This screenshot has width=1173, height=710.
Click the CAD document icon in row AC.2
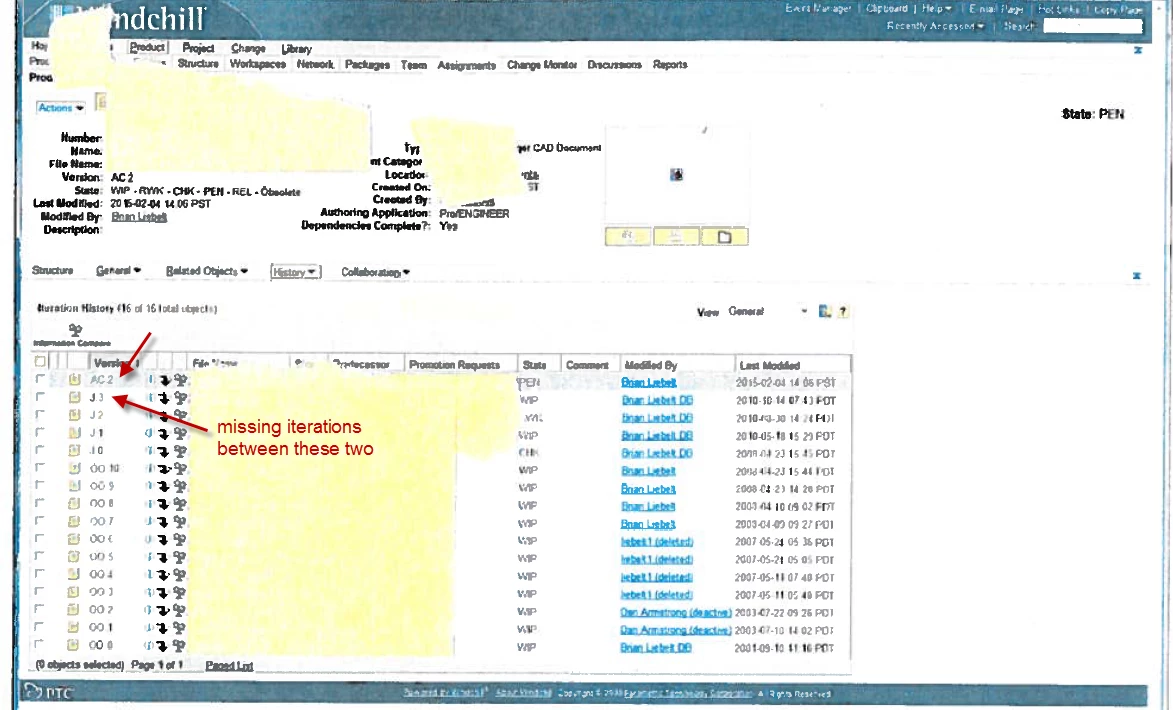tap(75, 380)
